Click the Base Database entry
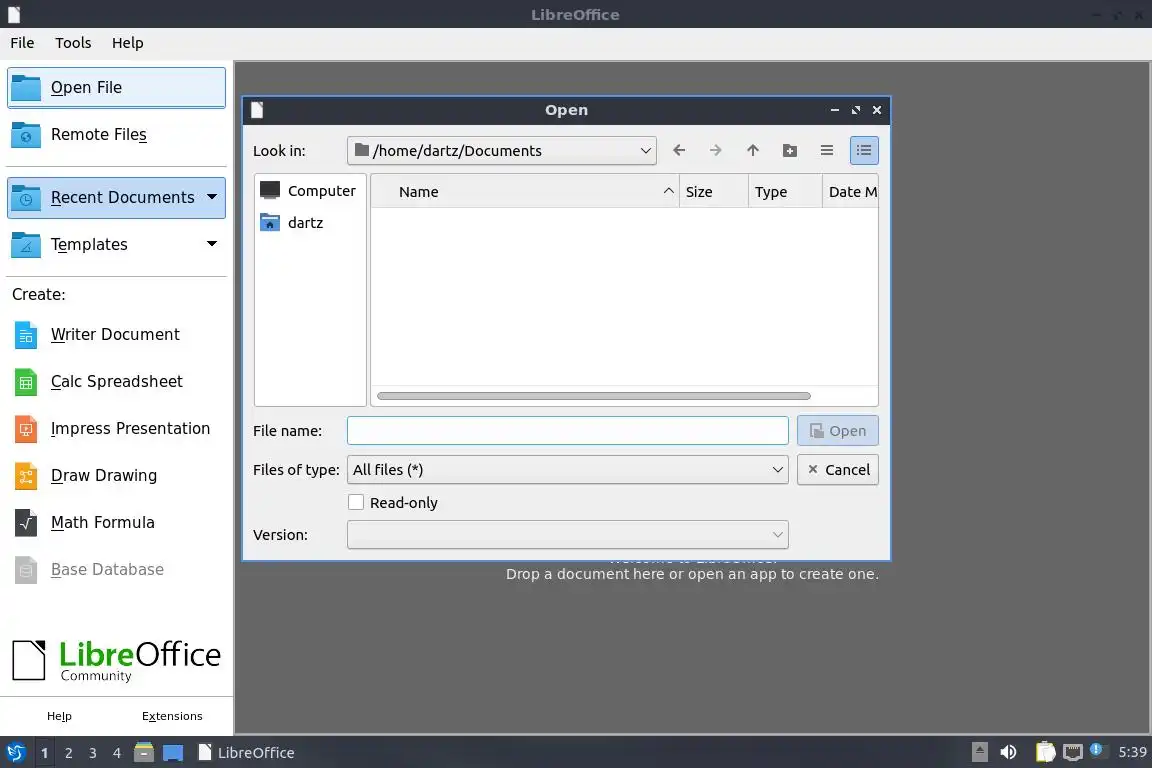 pos(116,570)
